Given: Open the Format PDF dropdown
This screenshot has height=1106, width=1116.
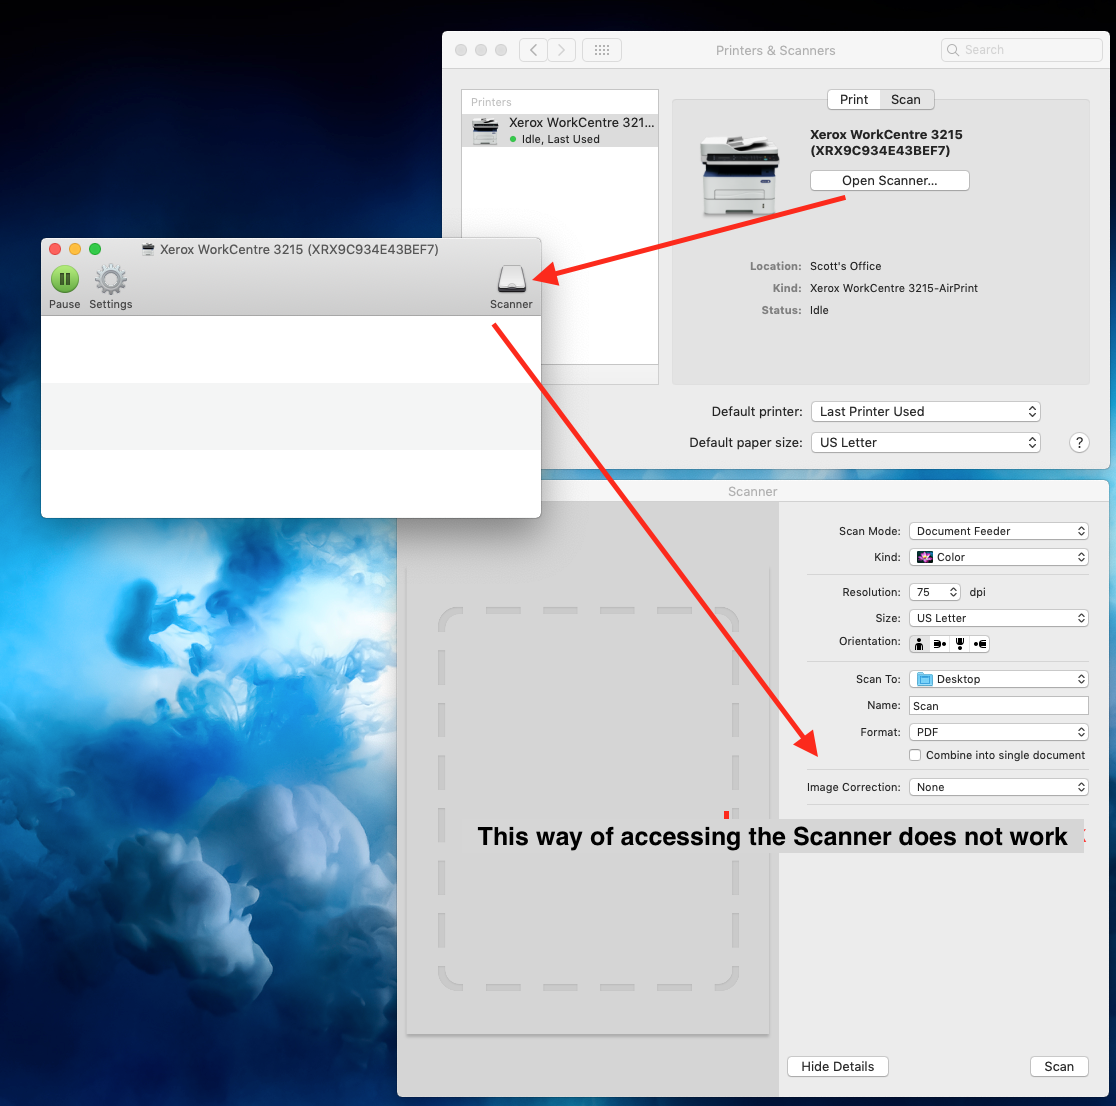Looking at the screenshot, I should [999, 732].
